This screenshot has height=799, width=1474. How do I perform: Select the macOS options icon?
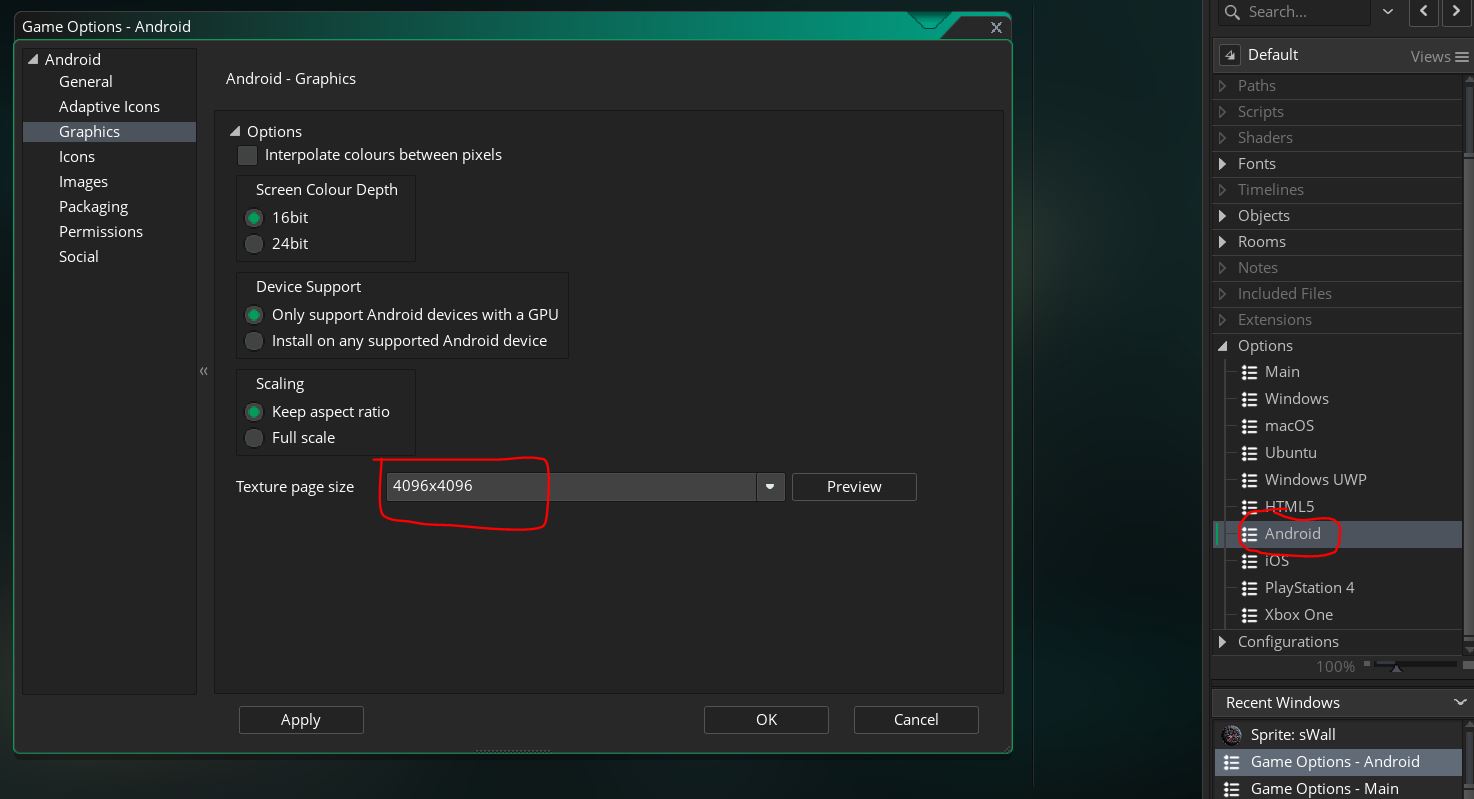coord(1249,426)
